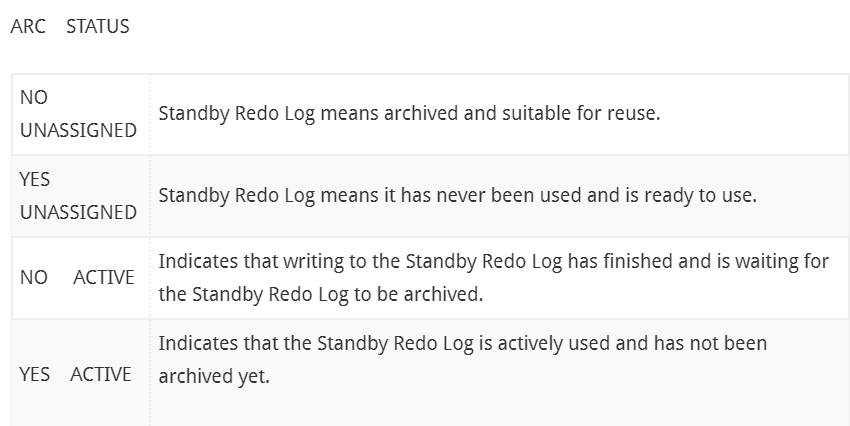This screenshot has width=850, height=426.
Task: Select the YES UNASSIGNED table cell
Action: 81,196
